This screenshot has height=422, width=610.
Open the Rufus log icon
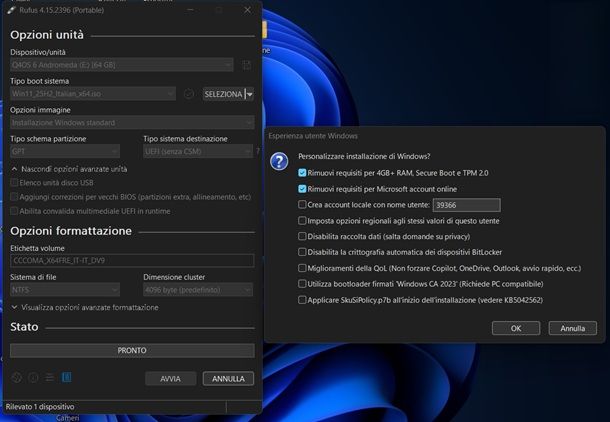click(x=67, y=377)
